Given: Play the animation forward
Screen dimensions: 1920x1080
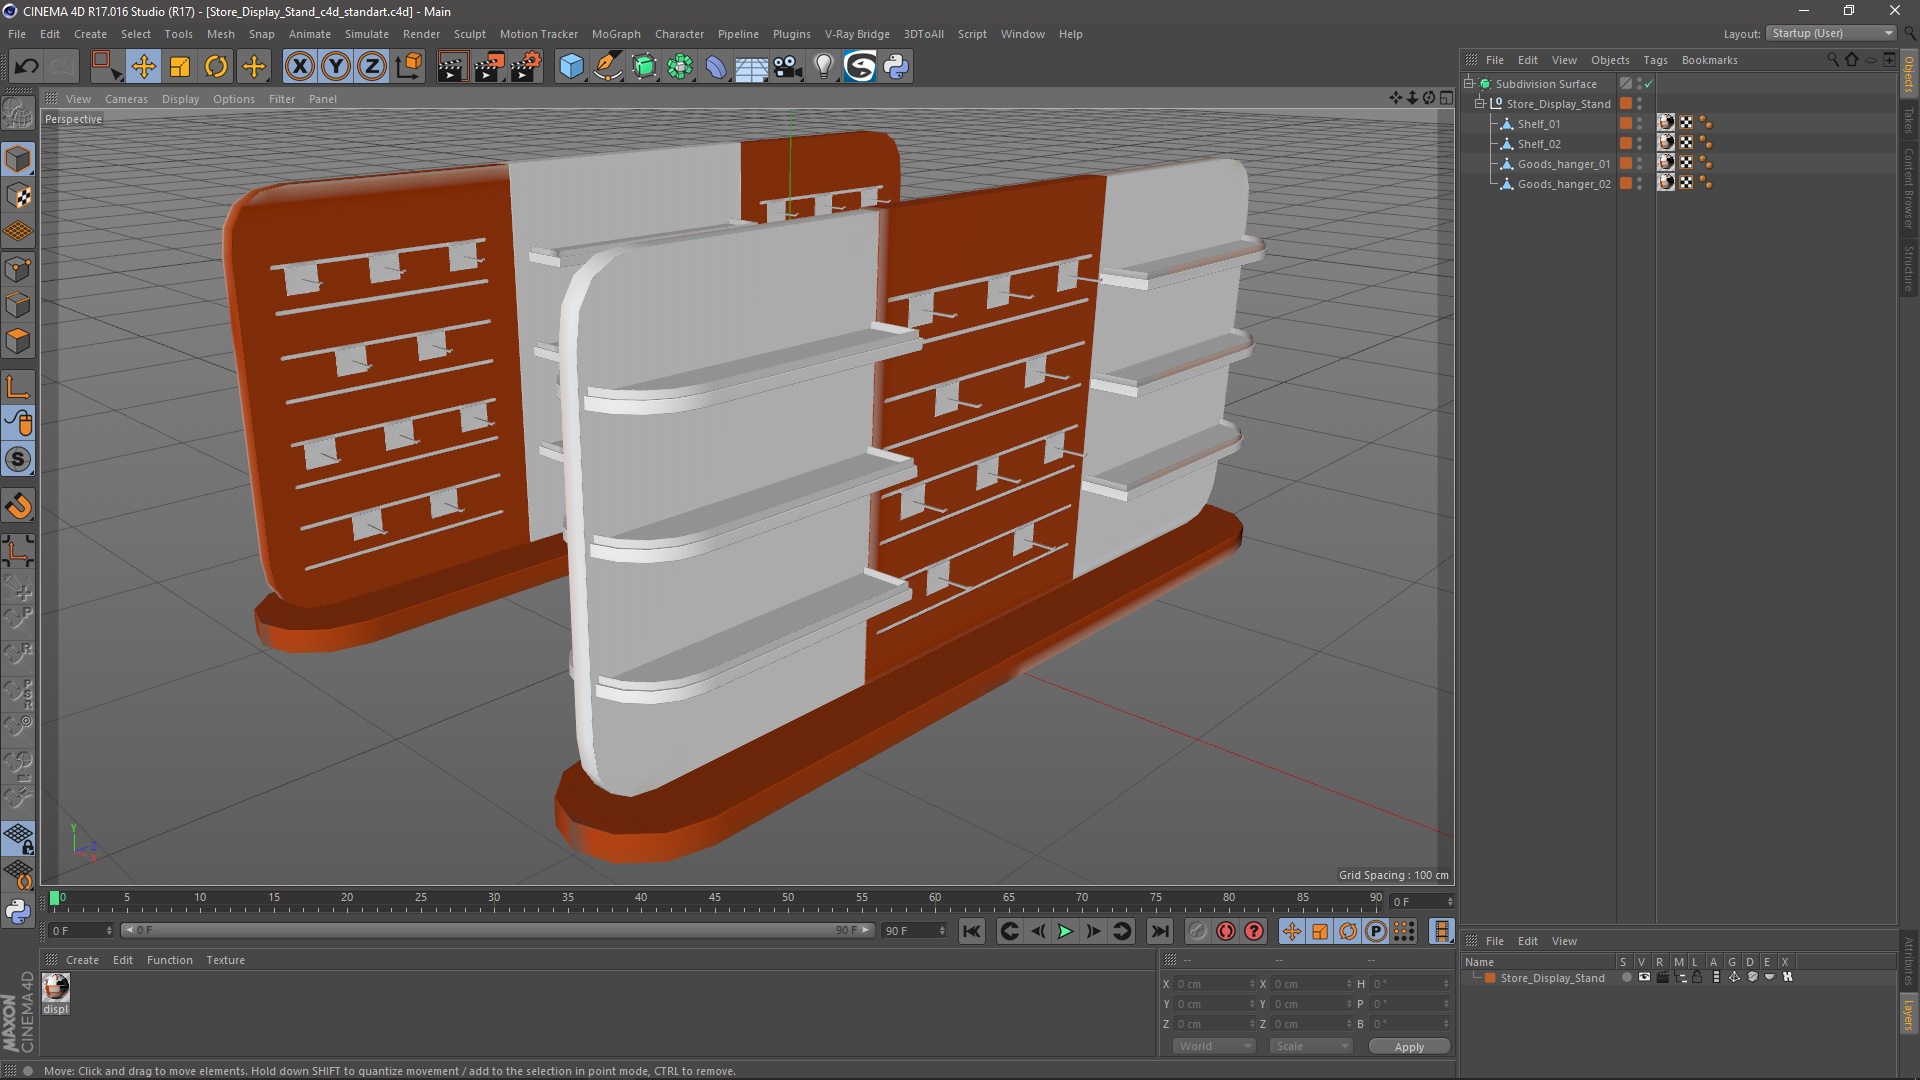Looking at the screenshot, I should pyautogui.click(x=1065, y=931).
